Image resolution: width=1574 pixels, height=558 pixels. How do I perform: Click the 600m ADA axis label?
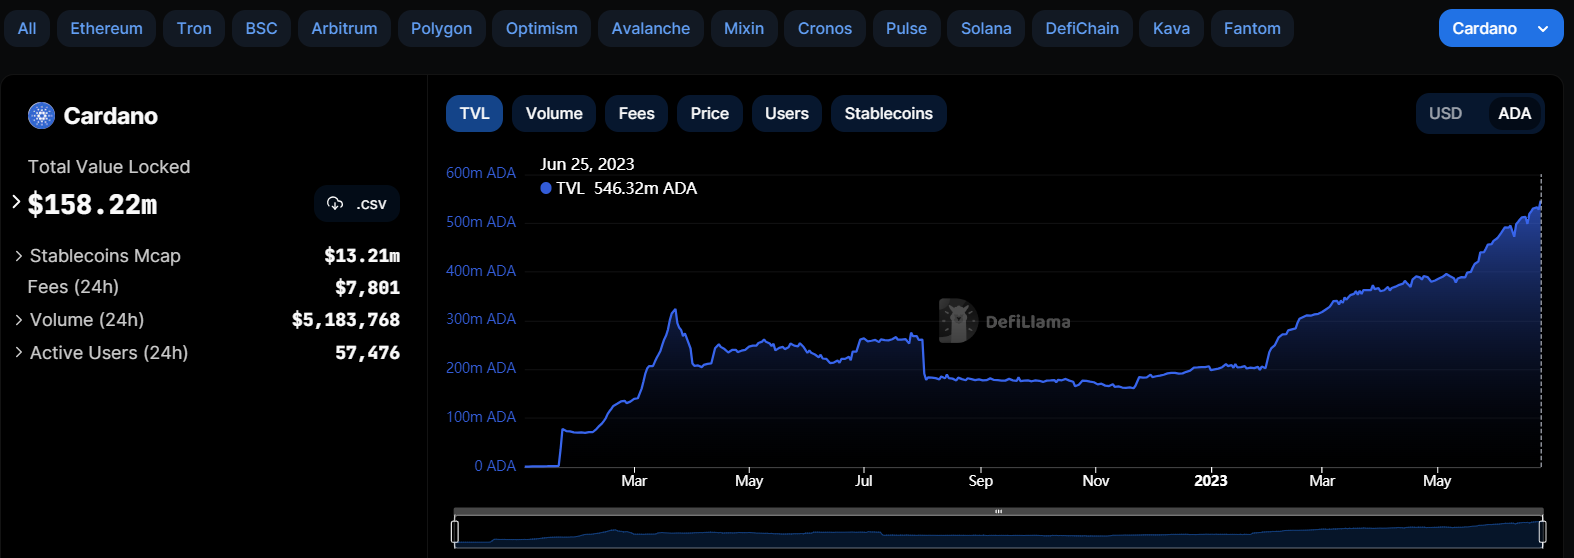(481, 173)
